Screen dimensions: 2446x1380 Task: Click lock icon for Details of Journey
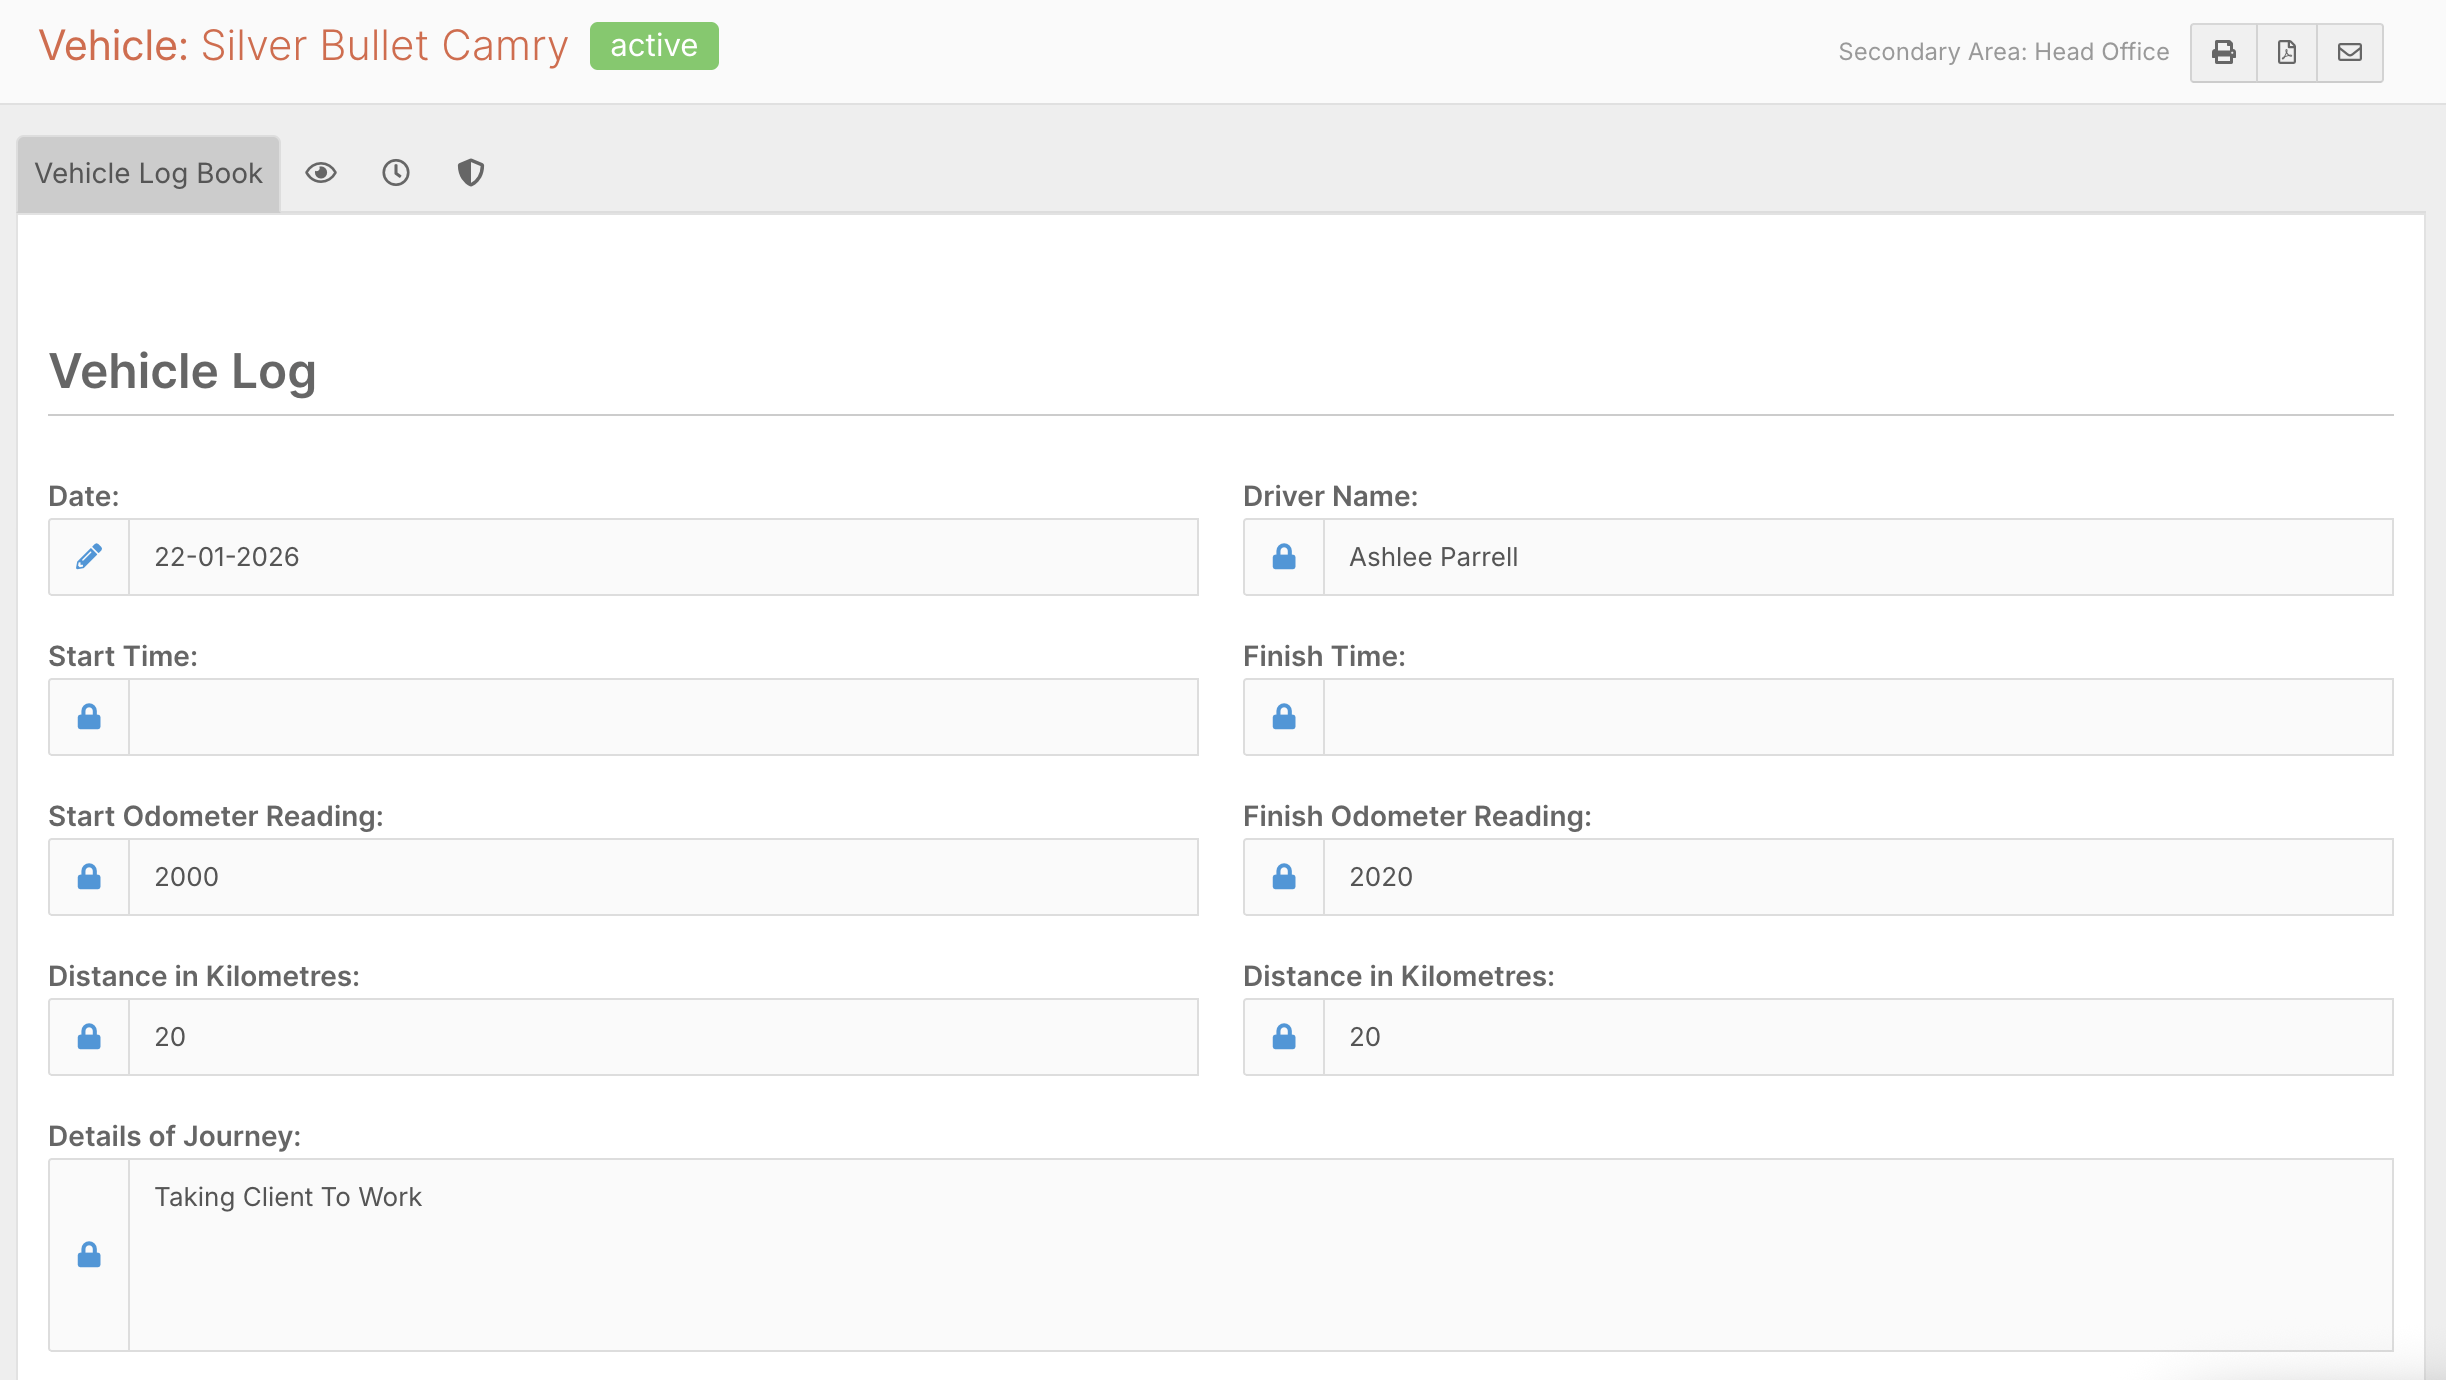(89, 1255)
